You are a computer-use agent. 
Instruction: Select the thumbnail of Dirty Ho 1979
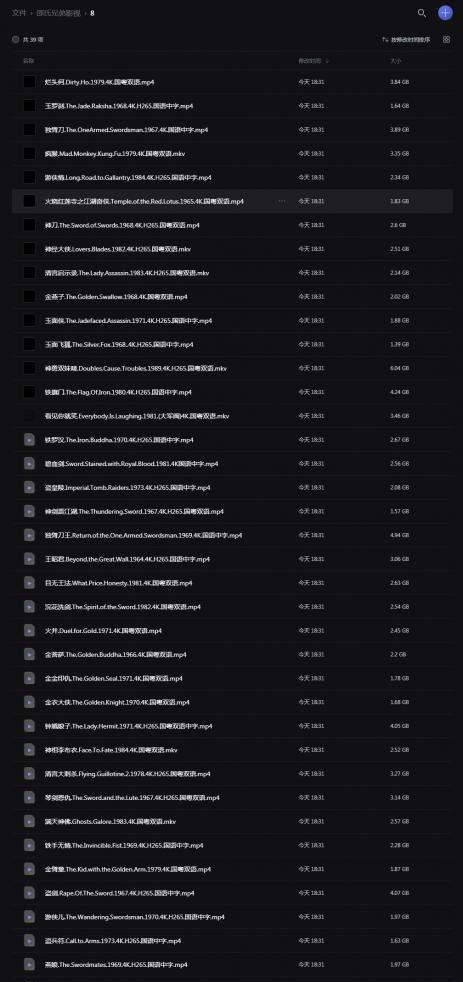29,82
